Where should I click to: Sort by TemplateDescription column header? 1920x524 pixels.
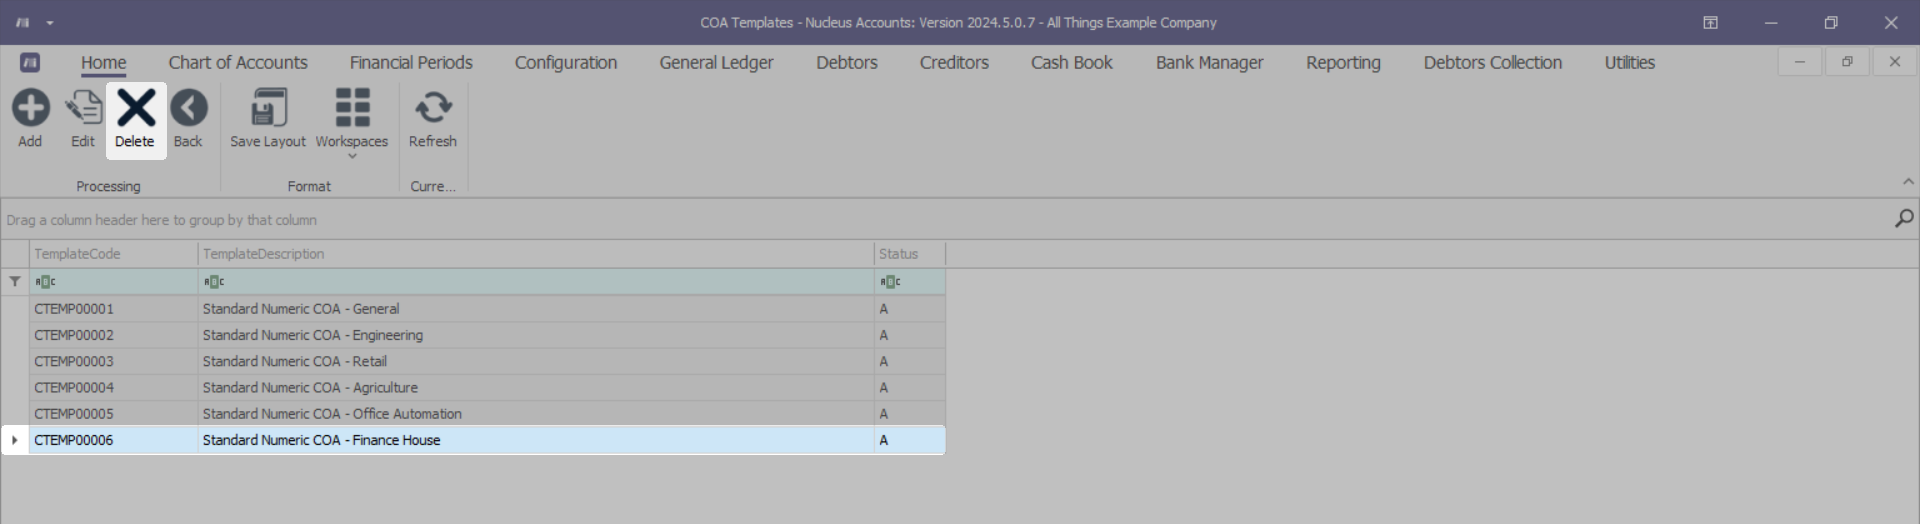pos(535,254)
